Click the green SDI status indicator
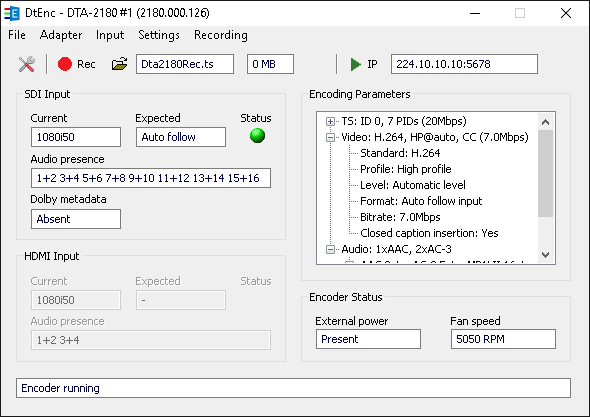The height and width of the screenshot is (417, 590). pos(257,135)
